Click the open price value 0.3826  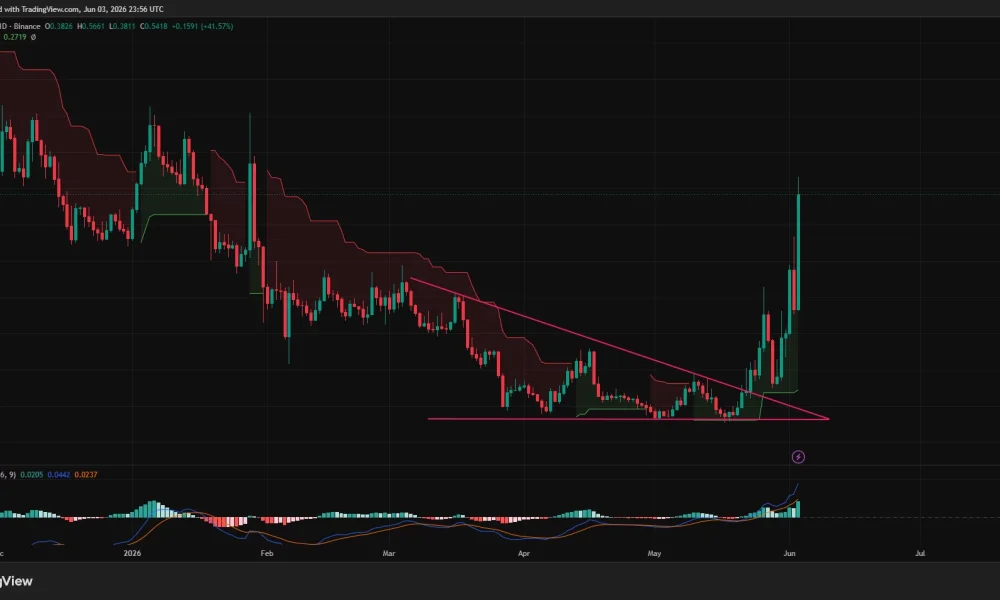pos(59,26)
